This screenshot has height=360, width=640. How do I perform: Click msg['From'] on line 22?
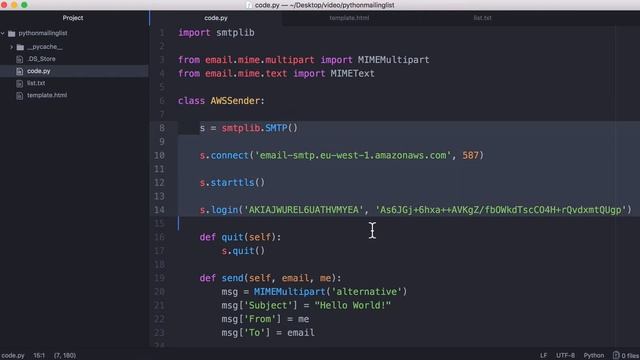[251, 319]
